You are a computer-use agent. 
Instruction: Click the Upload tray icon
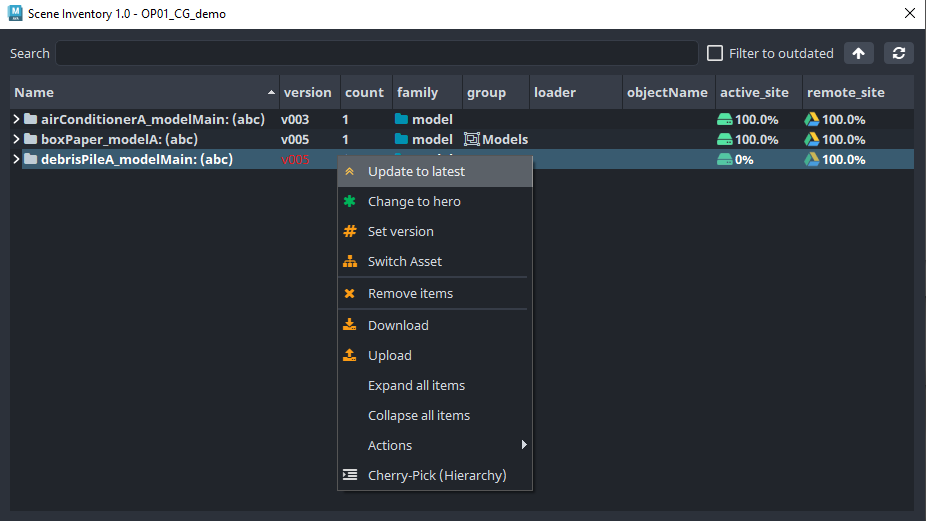pos(350,354)
